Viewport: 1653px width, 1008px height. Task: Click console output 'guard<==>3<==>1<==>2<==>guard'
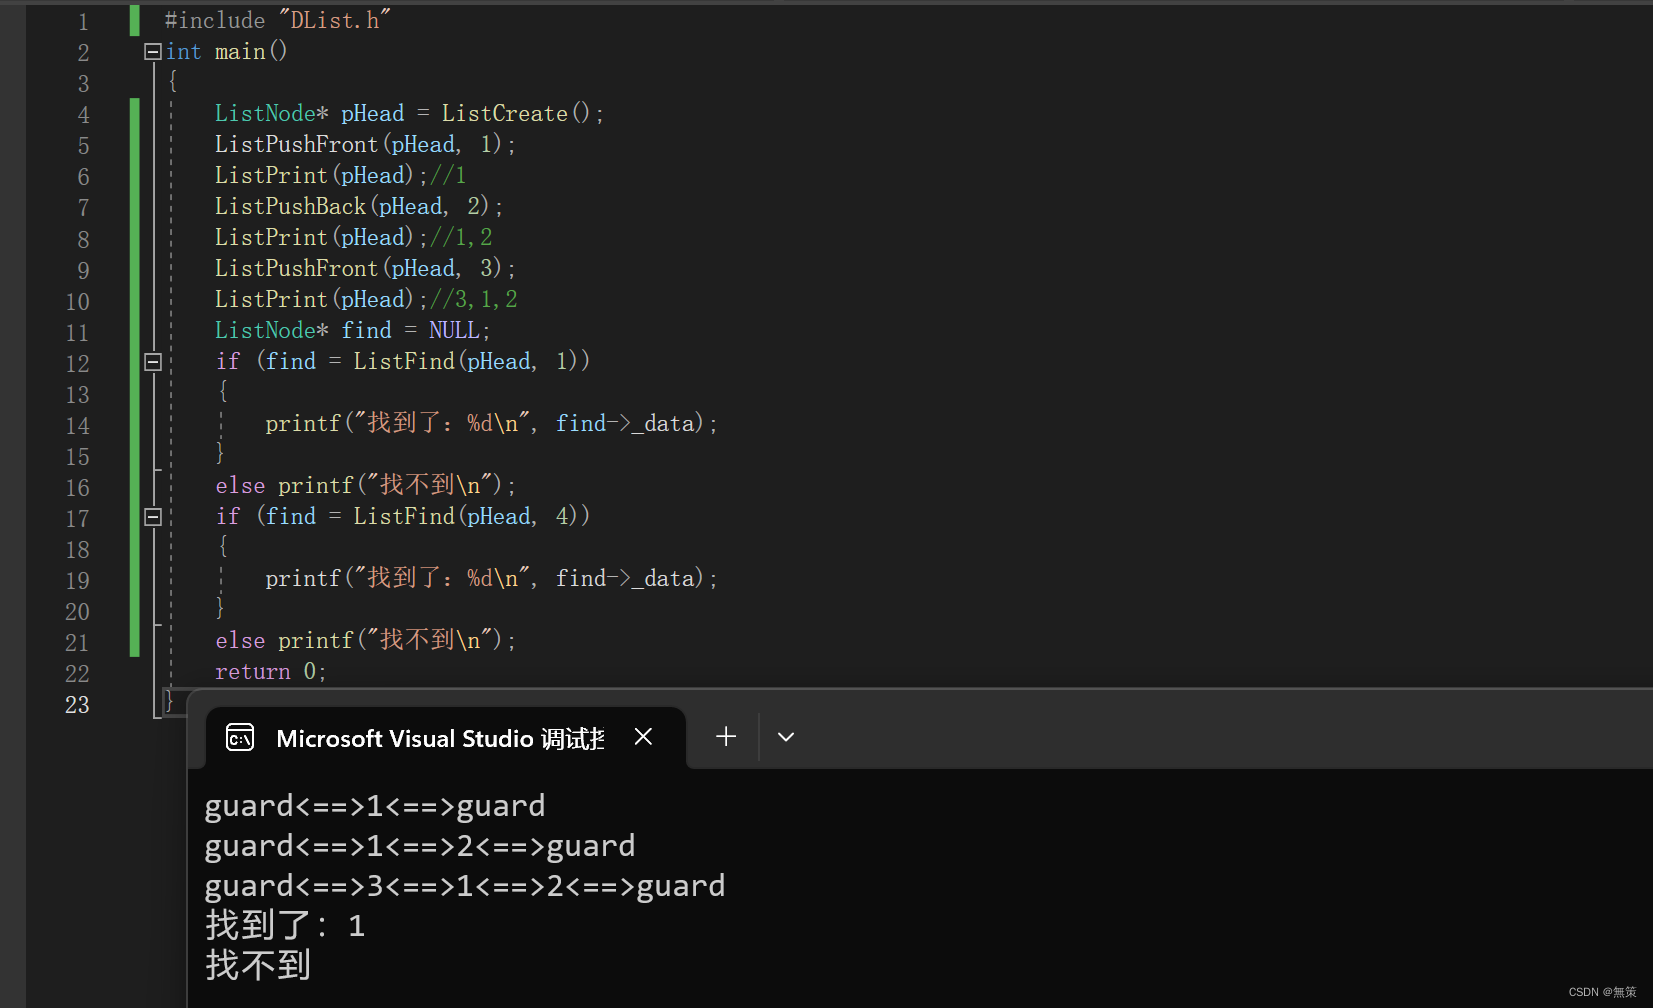coord(465,886)
